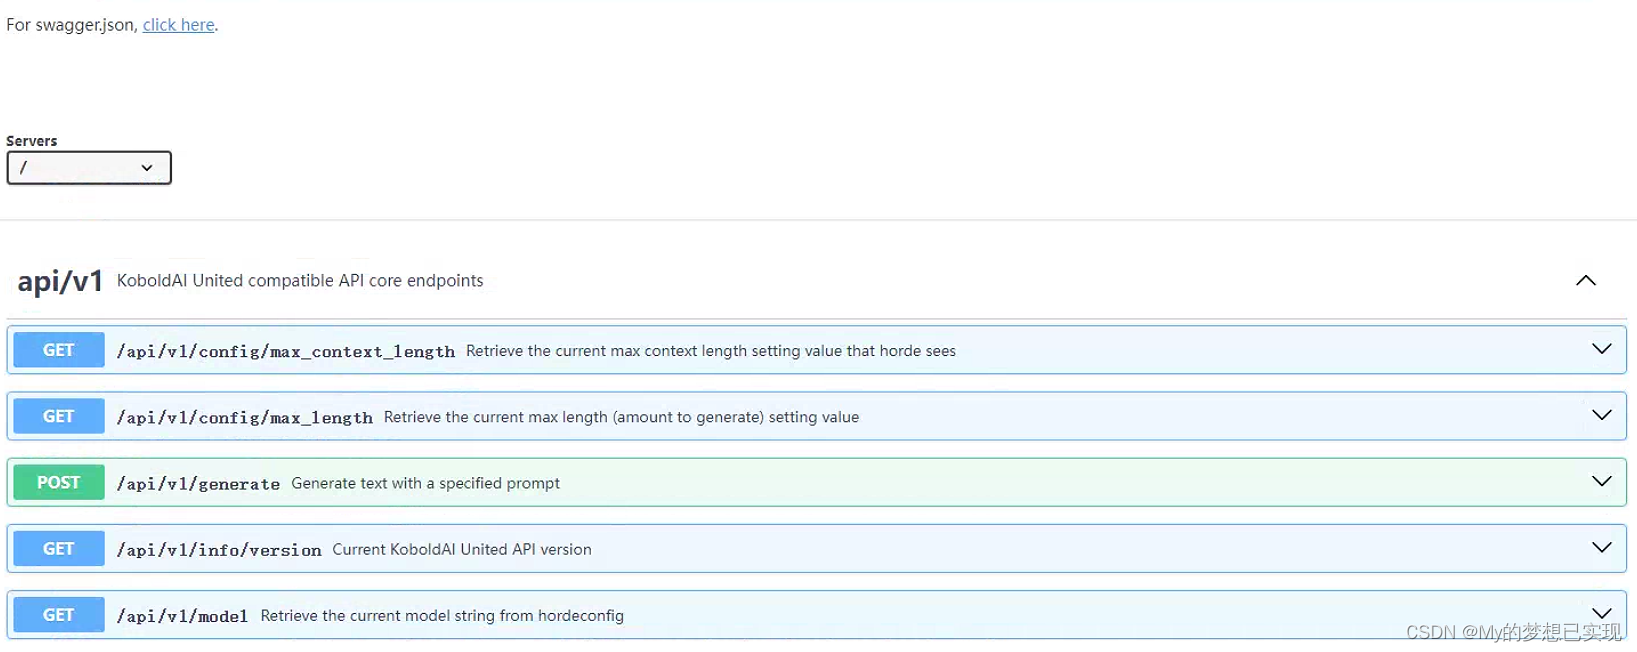Select path /api/v1/config/max_length
This screenshot has width=1637, height=652.
point(245,417)
